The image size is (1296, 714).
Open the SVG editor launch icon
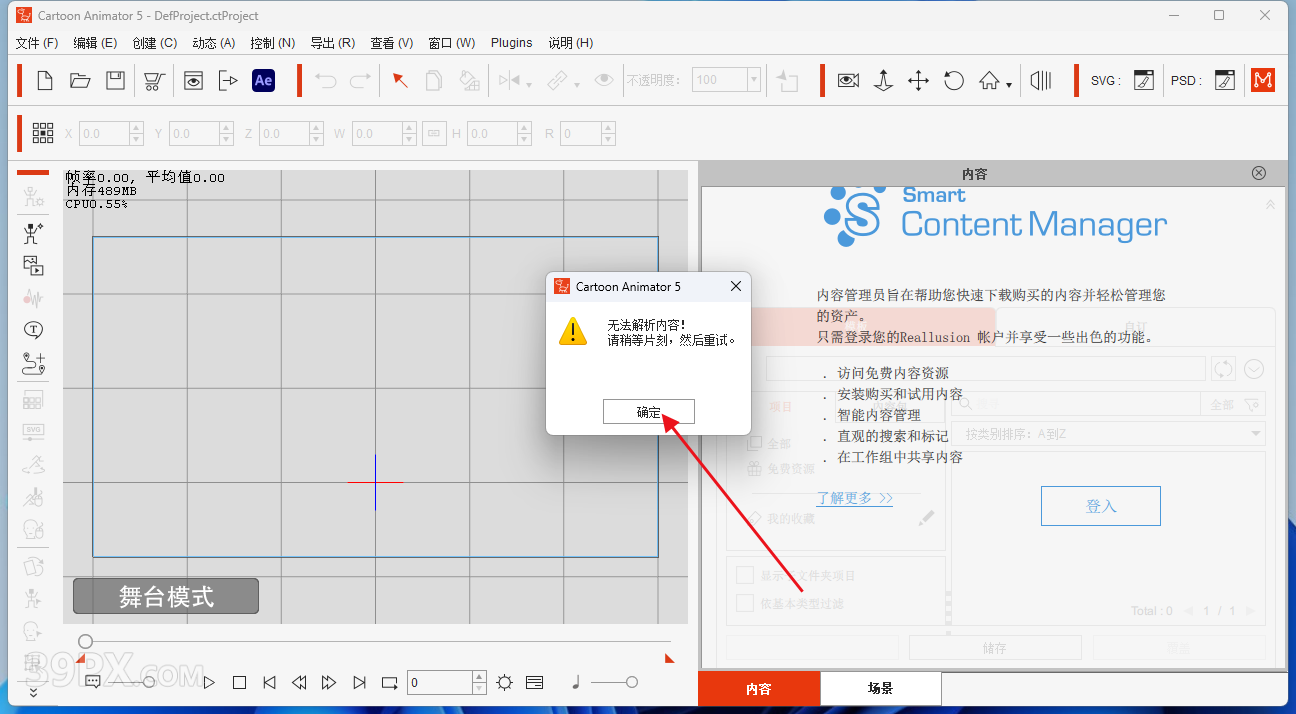tap(1144, 81)
